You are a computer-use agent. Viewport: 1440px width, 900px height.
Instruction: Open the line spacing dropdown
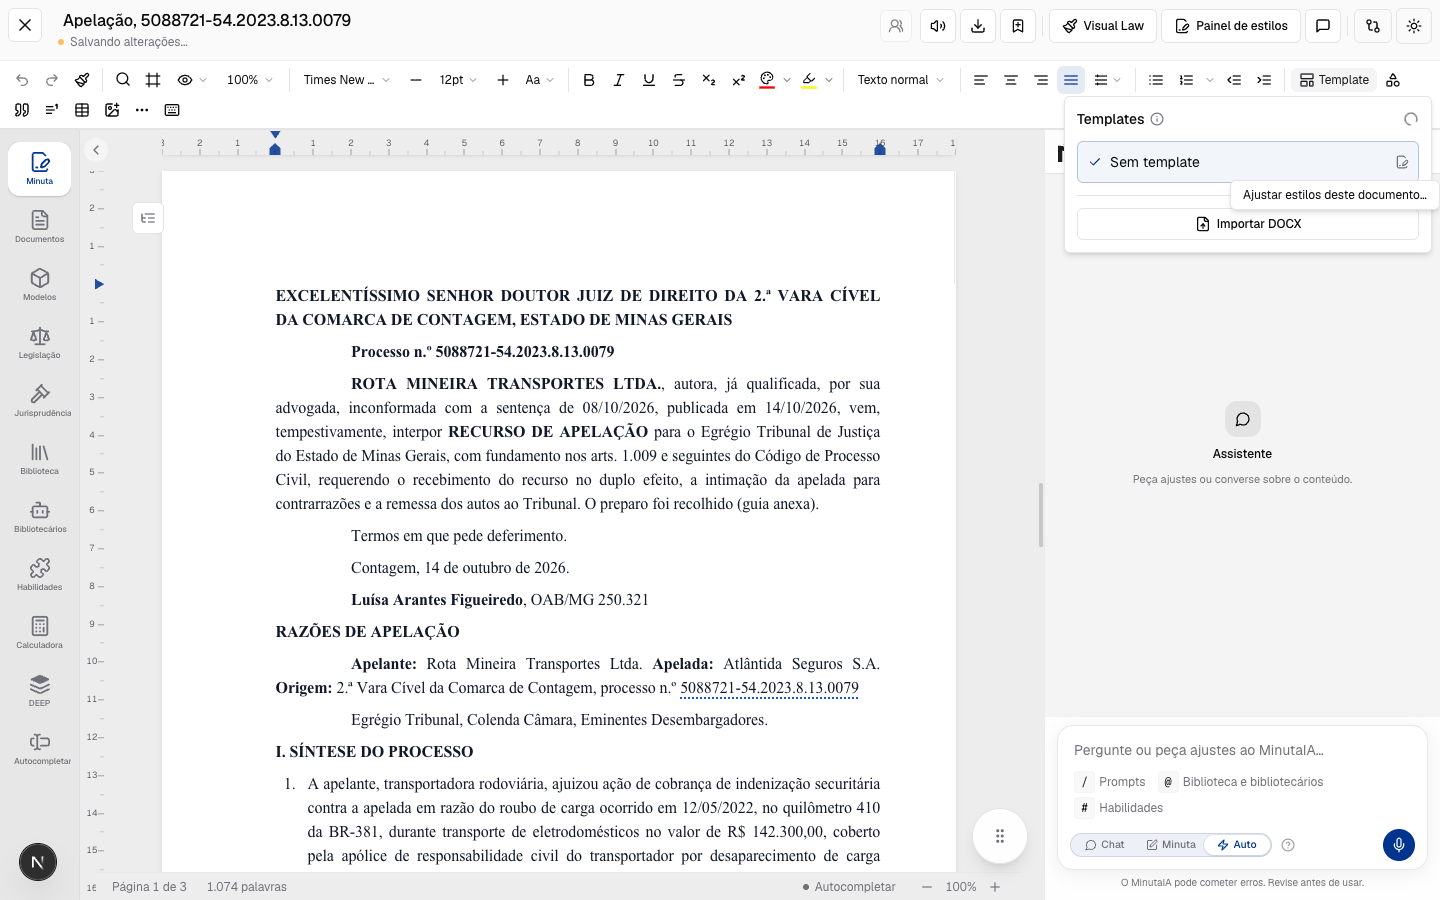(1107, 80)
